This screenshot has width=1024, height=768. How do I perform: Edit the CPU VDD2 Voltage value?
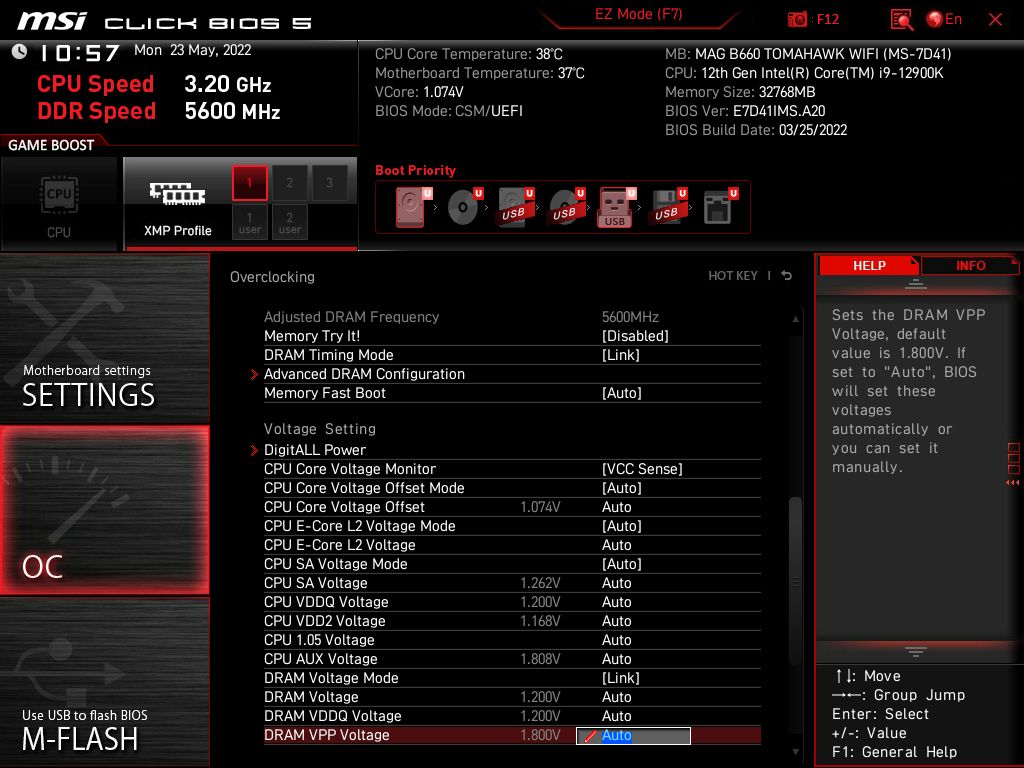[x=512, y=621]
